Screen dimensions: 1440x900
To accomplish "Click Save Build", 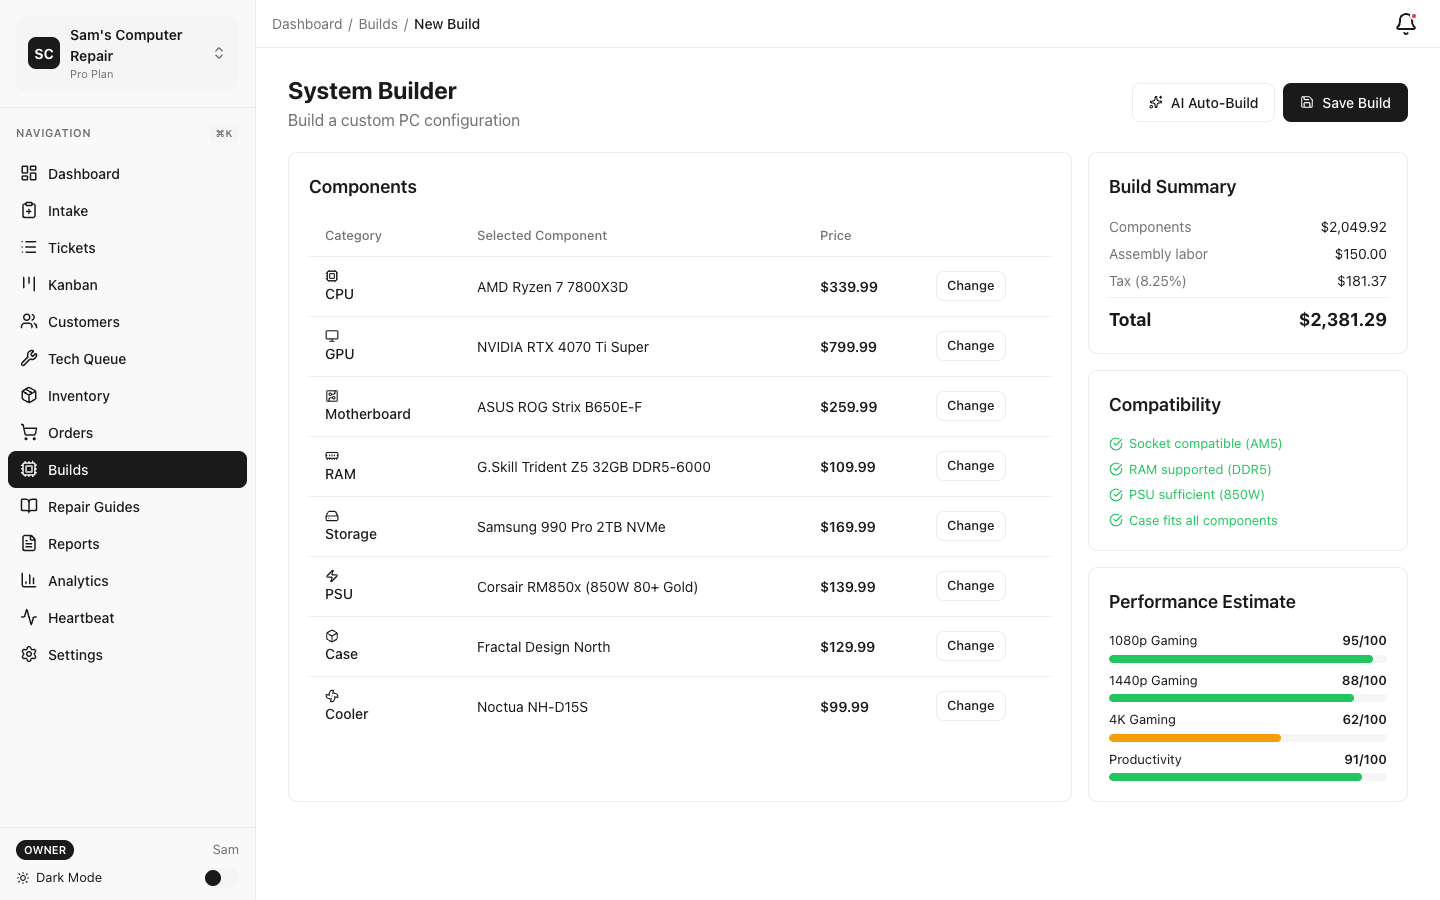I will point(1345,102).
